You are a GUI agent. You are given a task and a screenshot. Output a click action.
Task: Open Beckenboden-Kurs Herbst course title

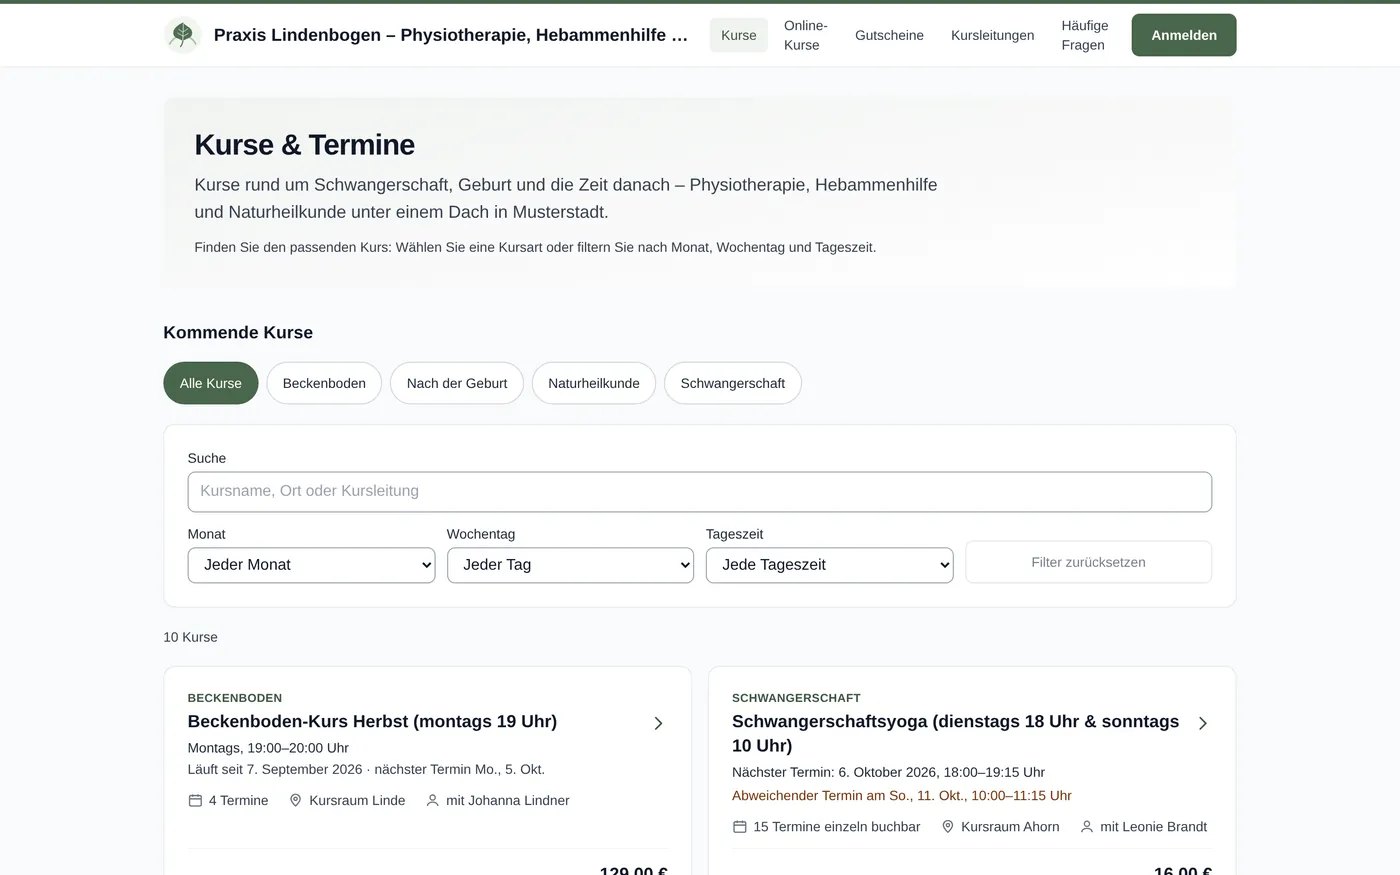tap(372, 721)
